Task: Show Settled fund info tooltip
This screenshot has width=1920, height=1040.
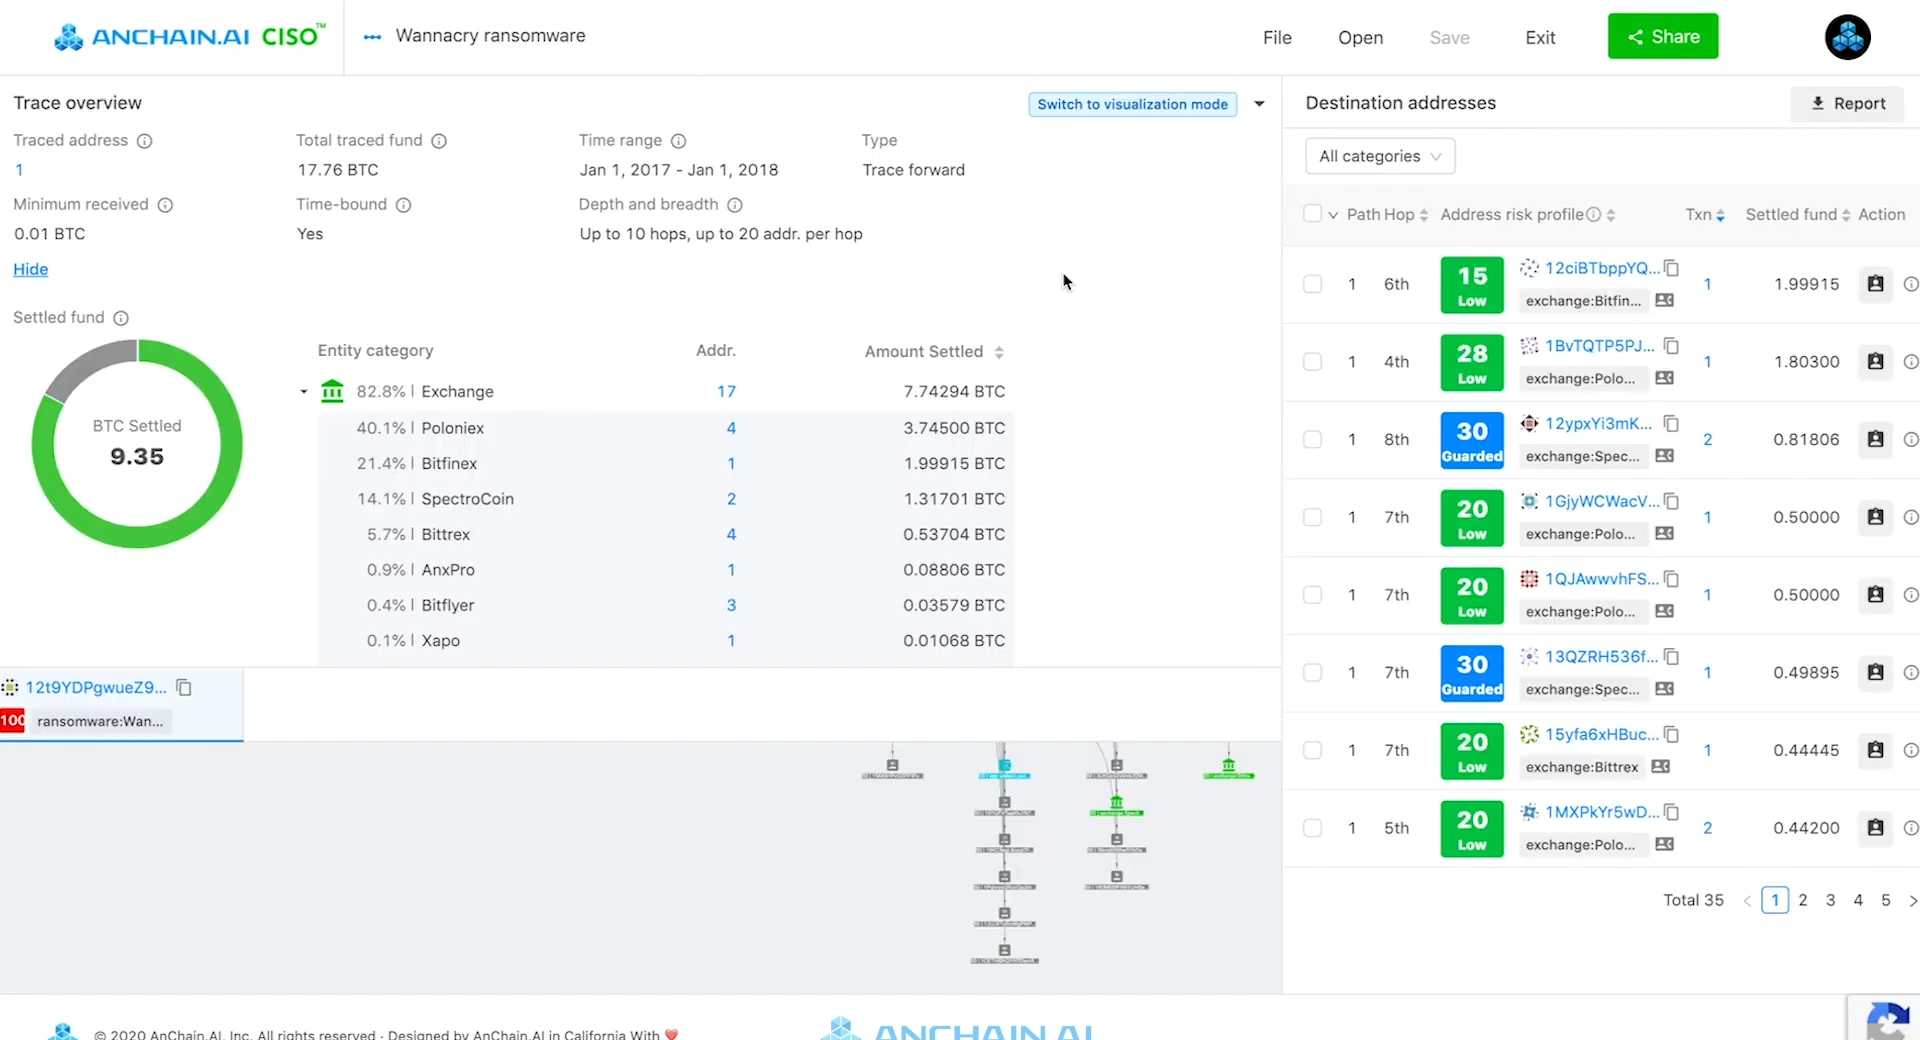Action: [x=121, y=318]
